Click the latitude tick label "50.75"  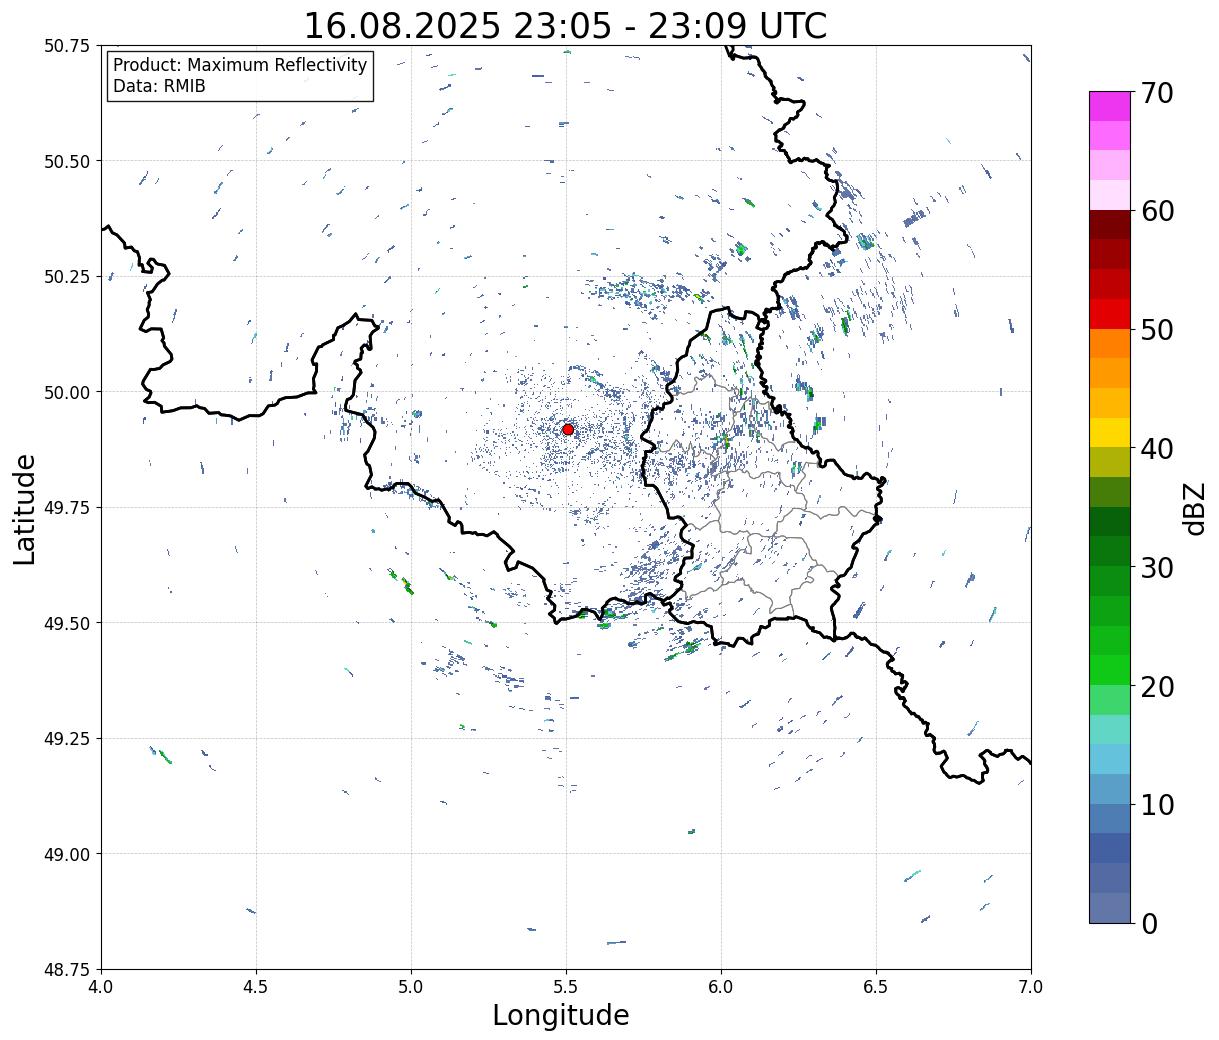pyautogui.click(x=67, y=46)
